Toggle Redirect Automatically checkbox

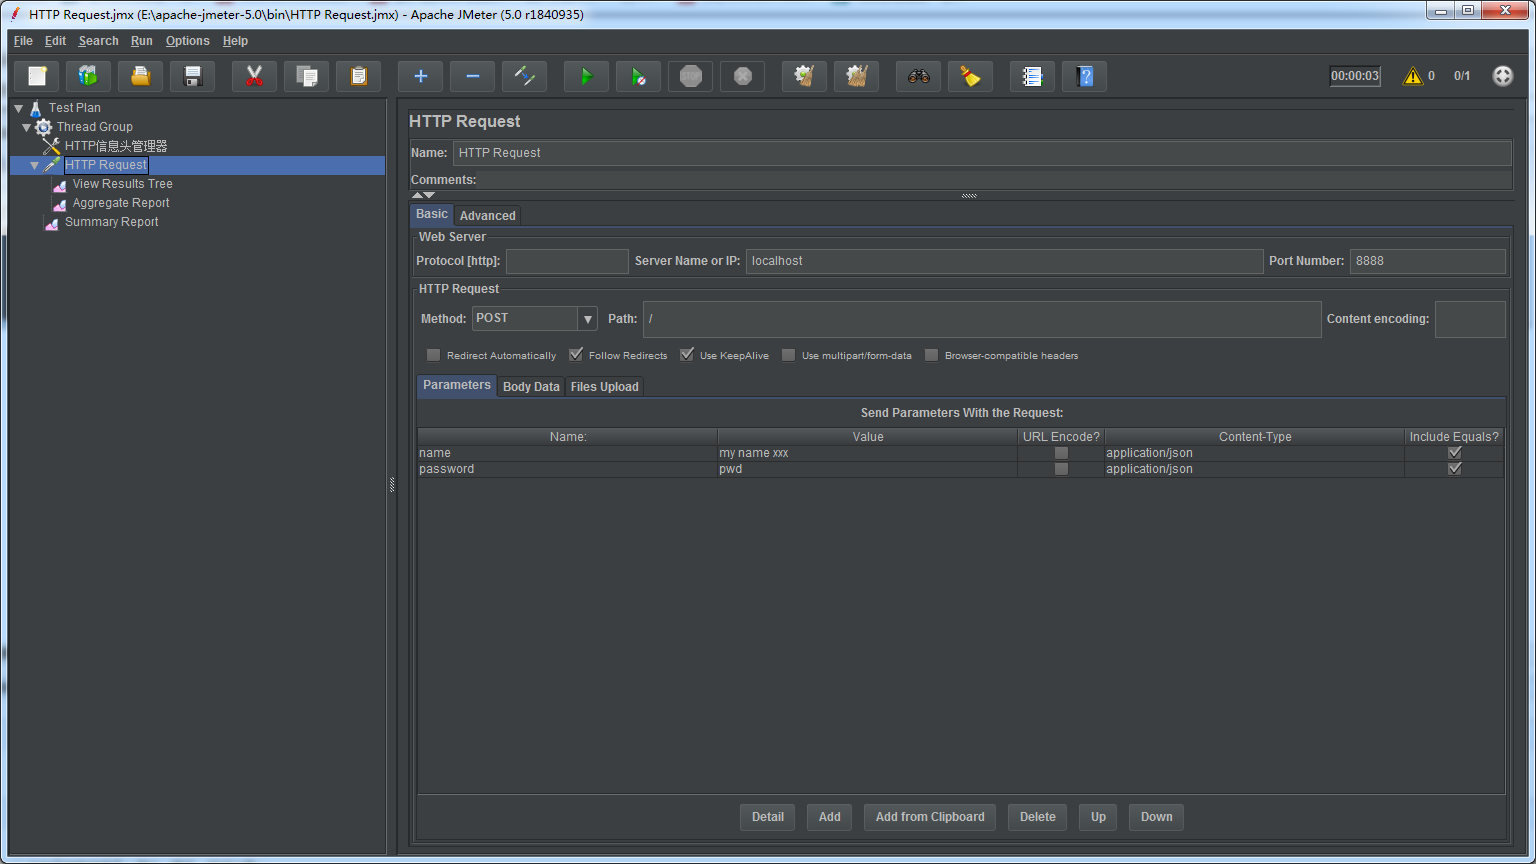pyautogui.click(x=433, y=355)
